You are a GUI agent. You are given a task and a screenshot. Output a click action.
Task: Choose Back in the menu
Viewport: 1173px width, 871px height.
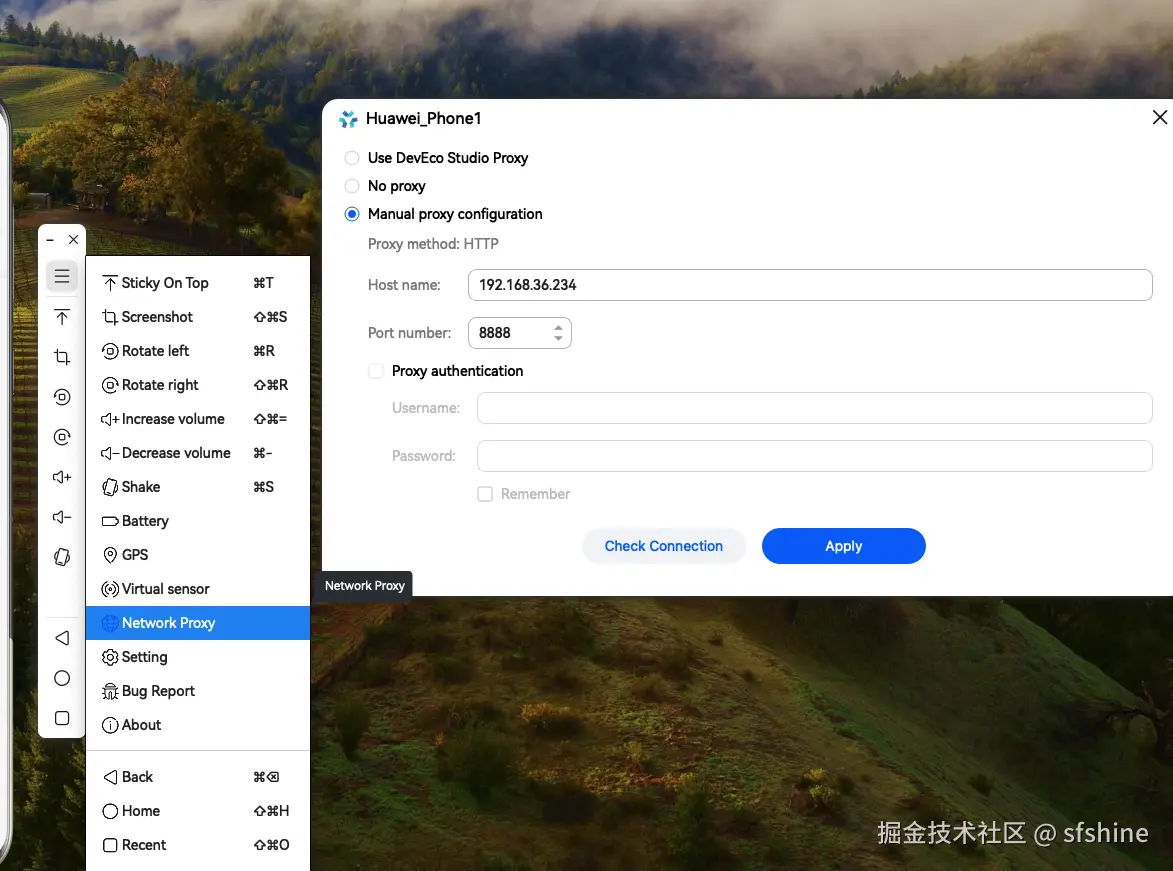coord(197,777)
